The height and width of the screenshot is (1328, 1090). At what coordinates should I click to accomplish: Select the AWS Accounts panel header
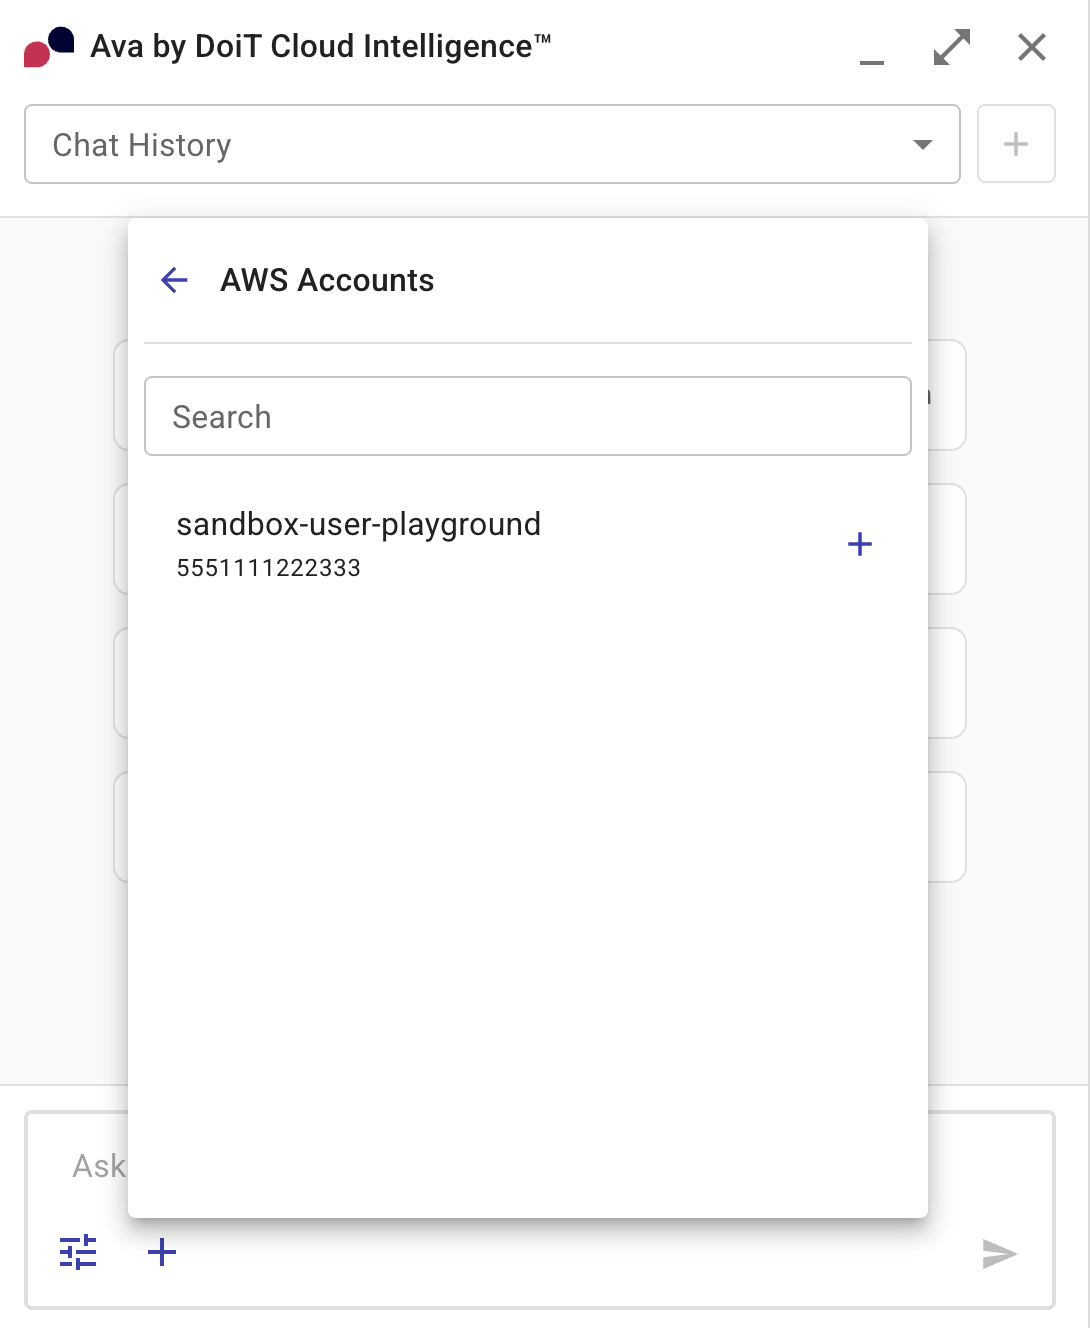tap(327, 280)
